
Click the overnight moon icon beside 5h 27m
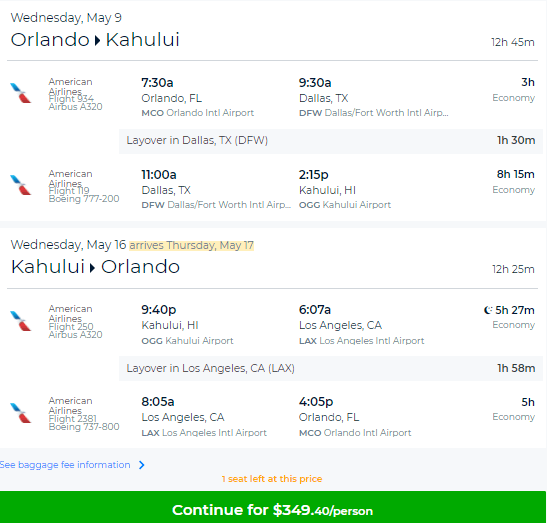pyautogui.click(x=488, y=310)
